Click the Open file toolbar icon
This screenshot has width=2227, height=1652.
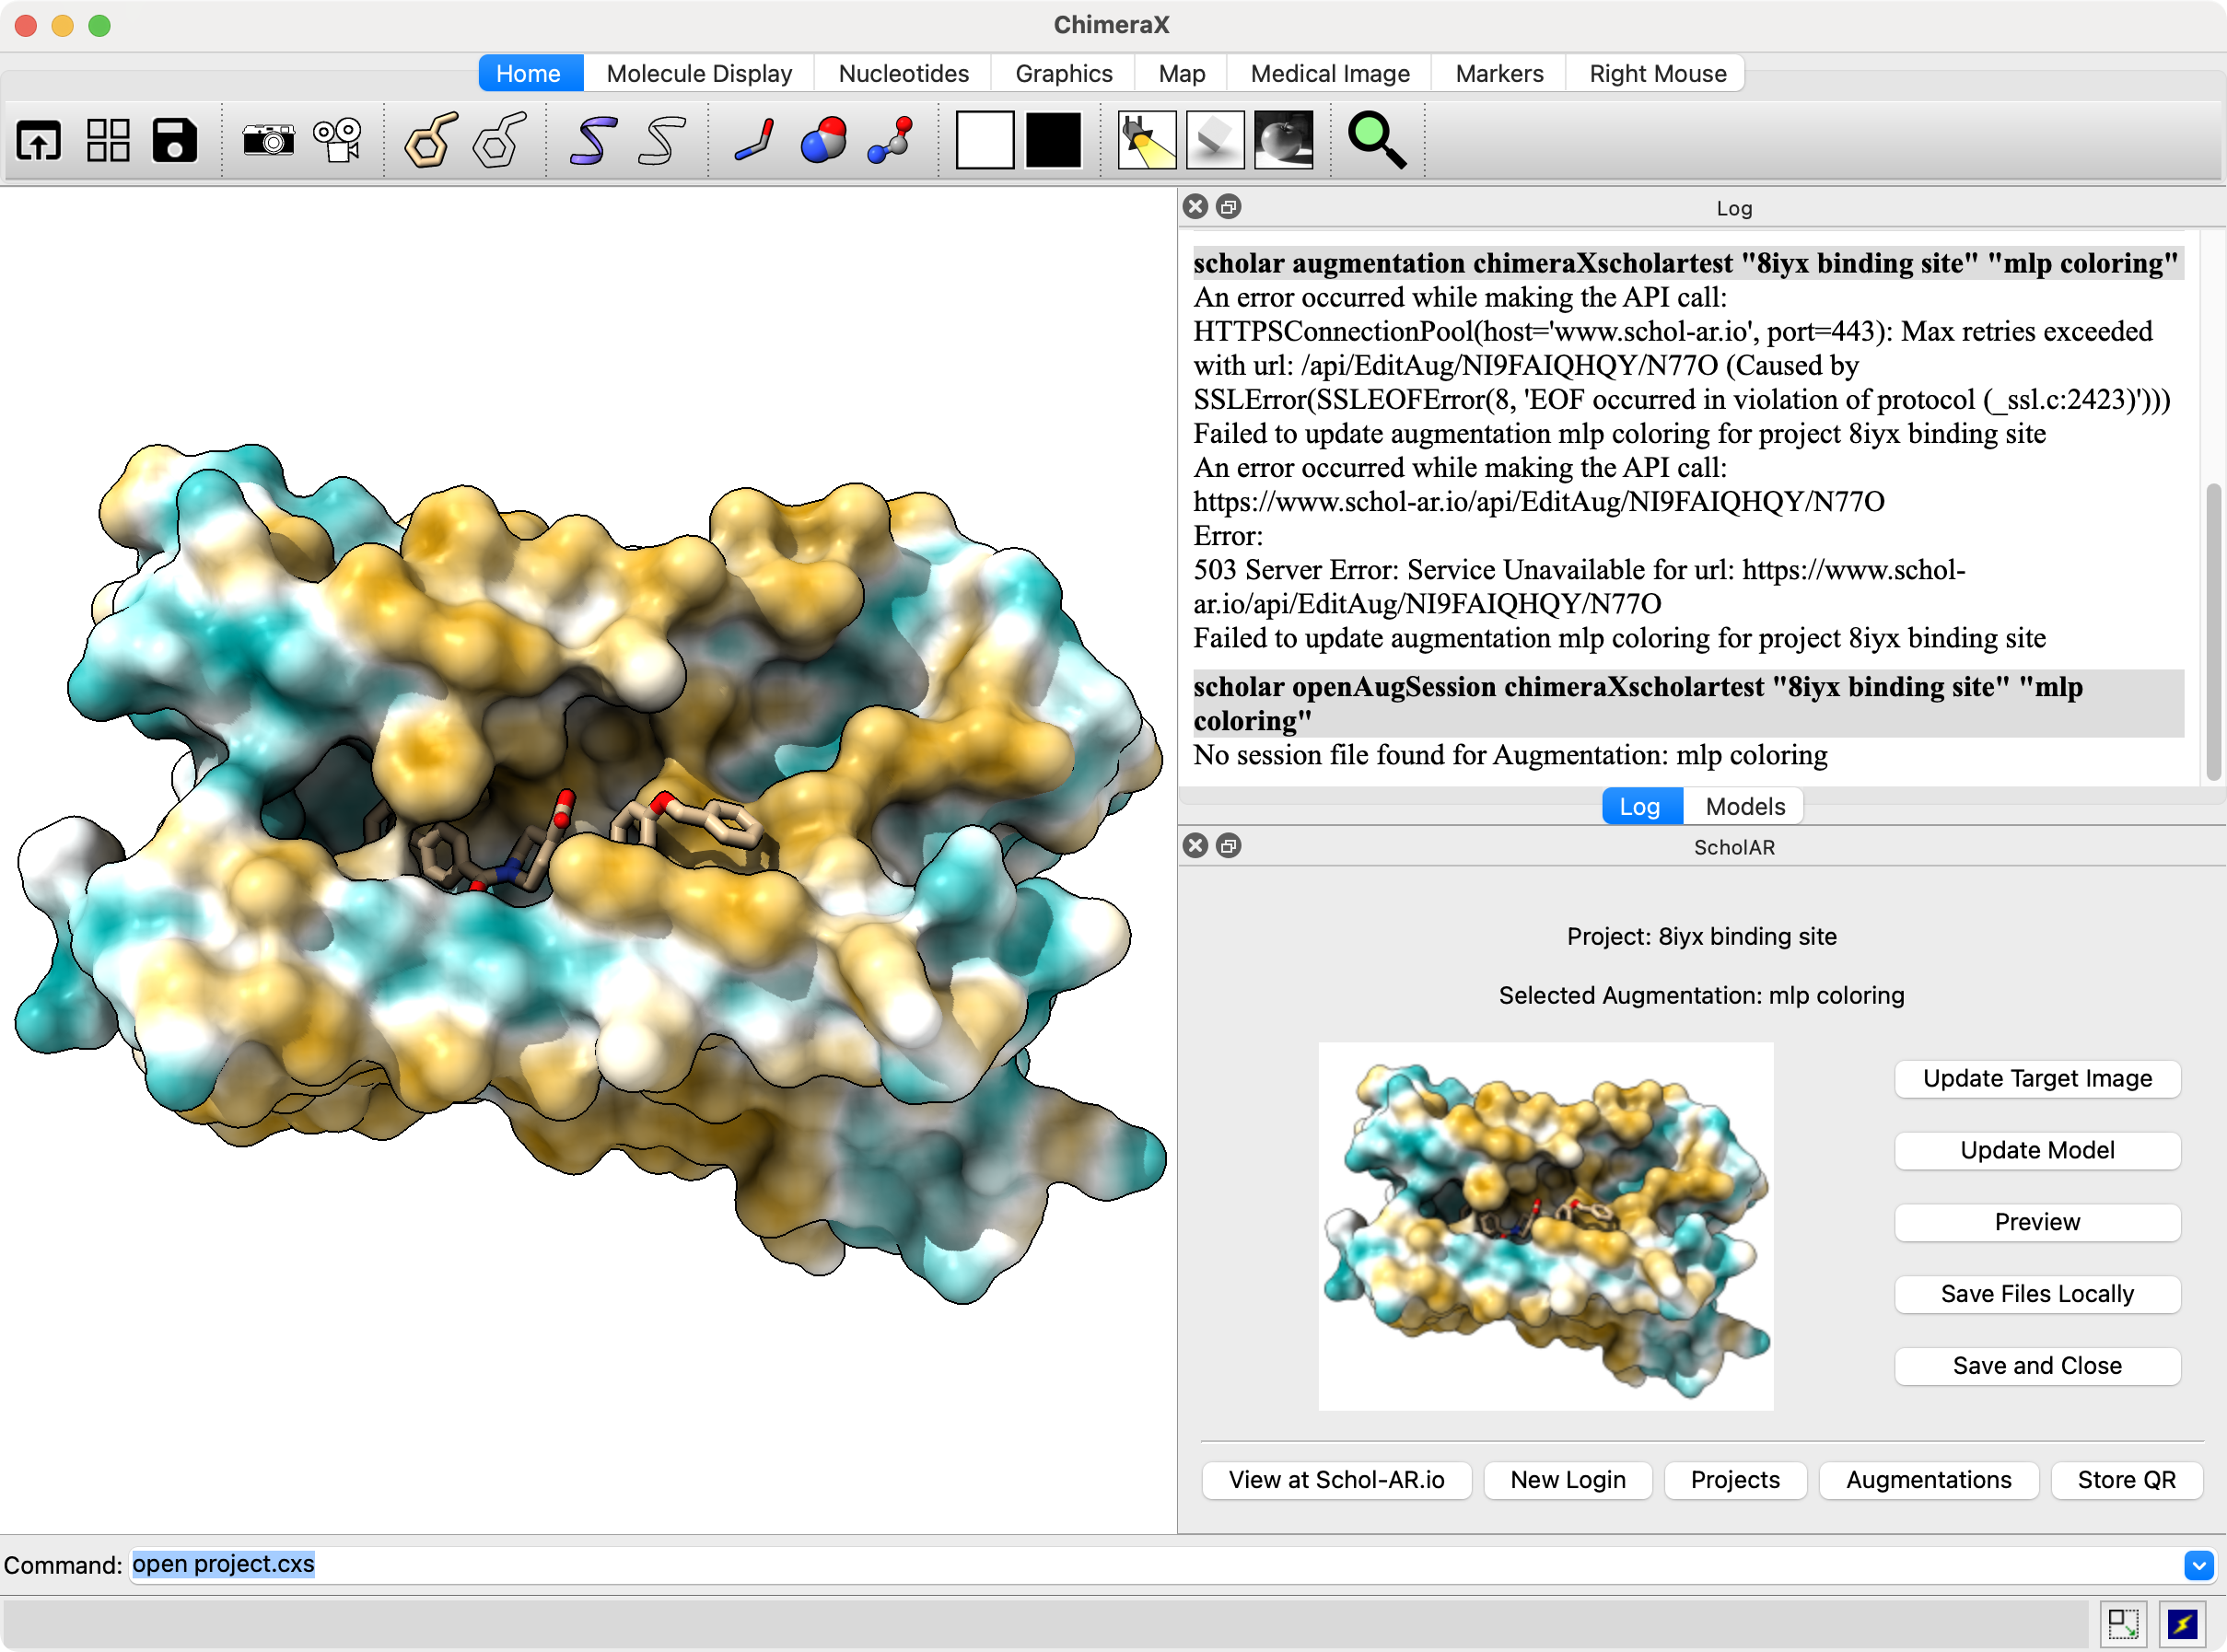(39, 140)
